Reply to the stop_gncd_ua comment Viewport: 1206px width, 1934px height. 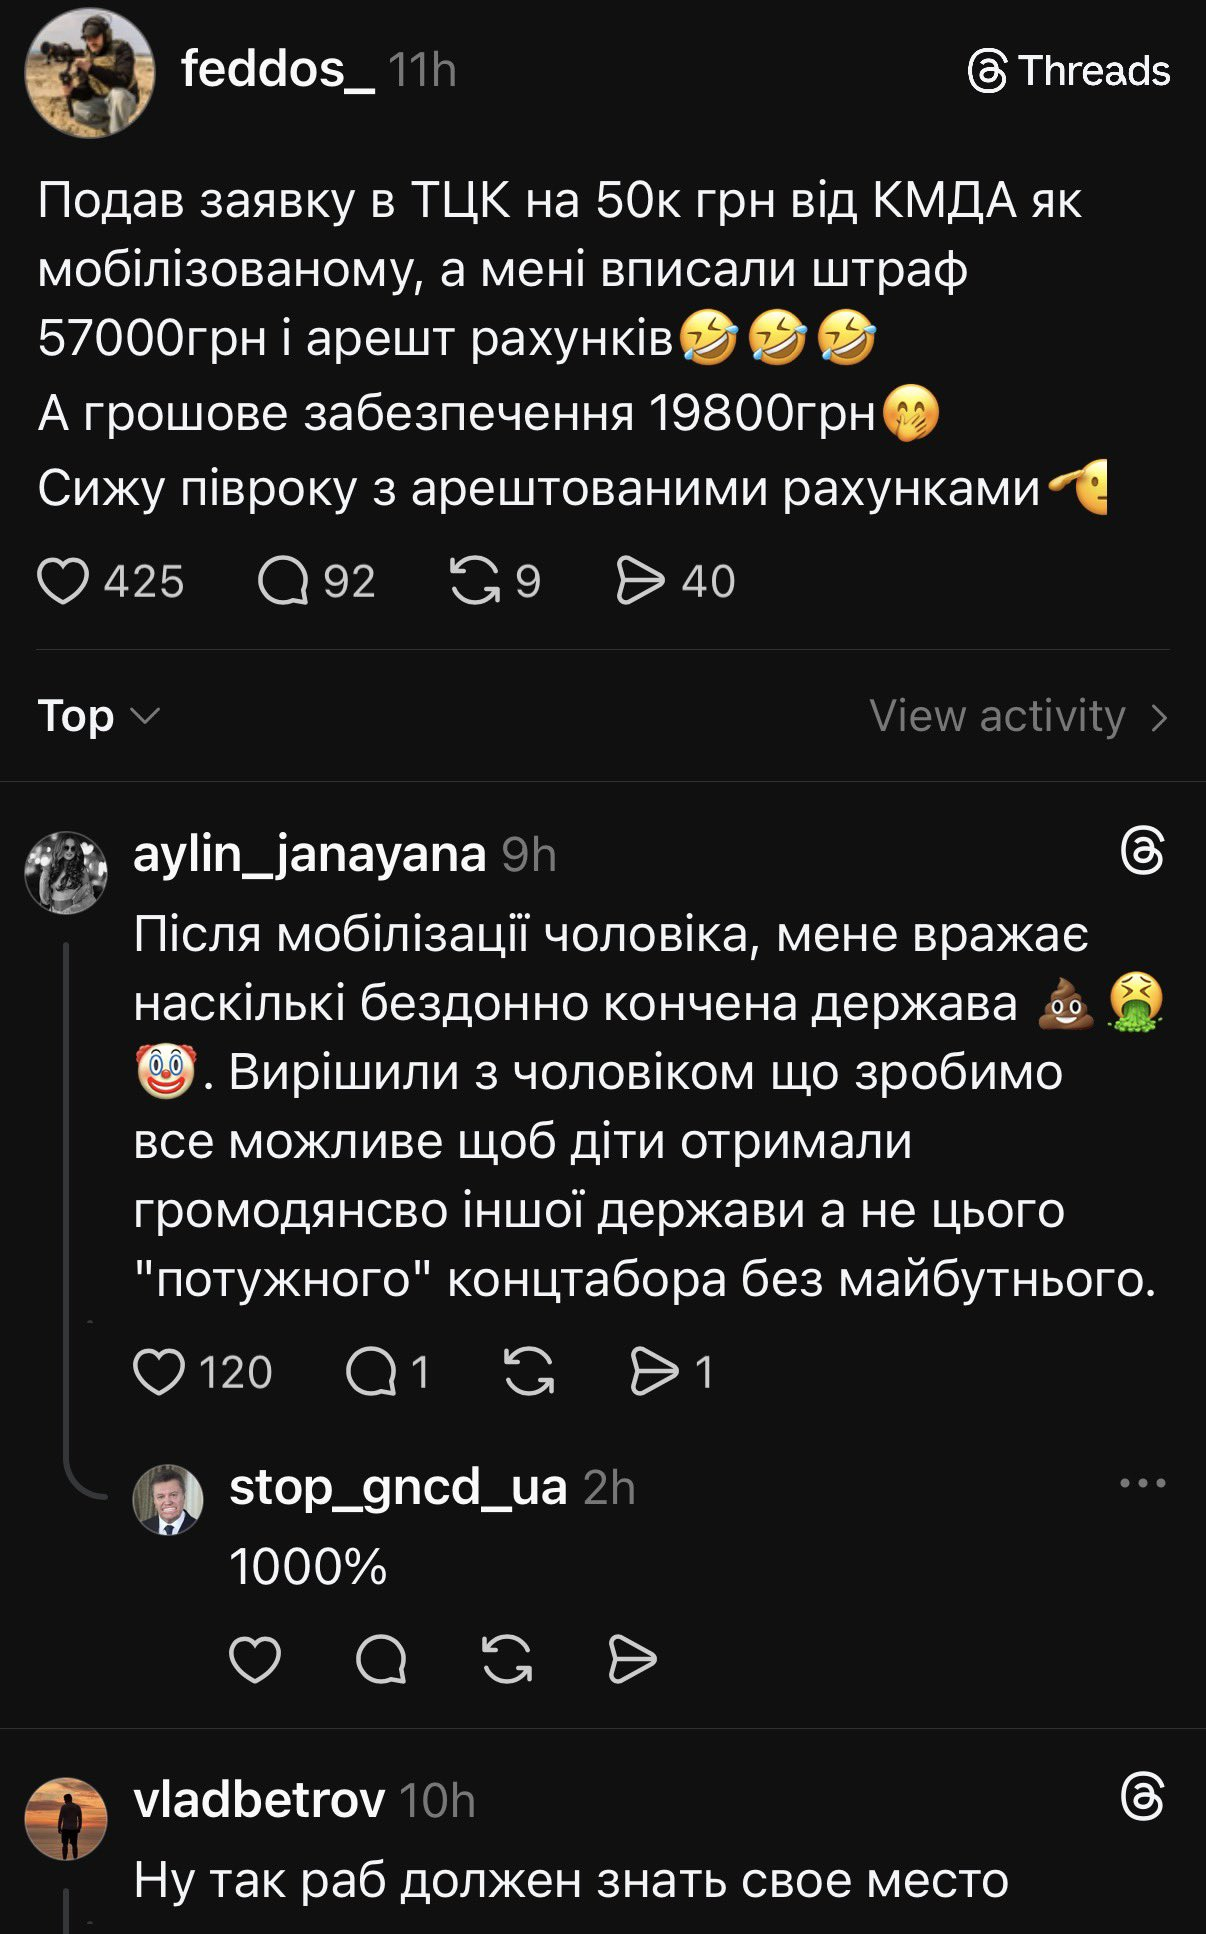tap(381, 1660)
